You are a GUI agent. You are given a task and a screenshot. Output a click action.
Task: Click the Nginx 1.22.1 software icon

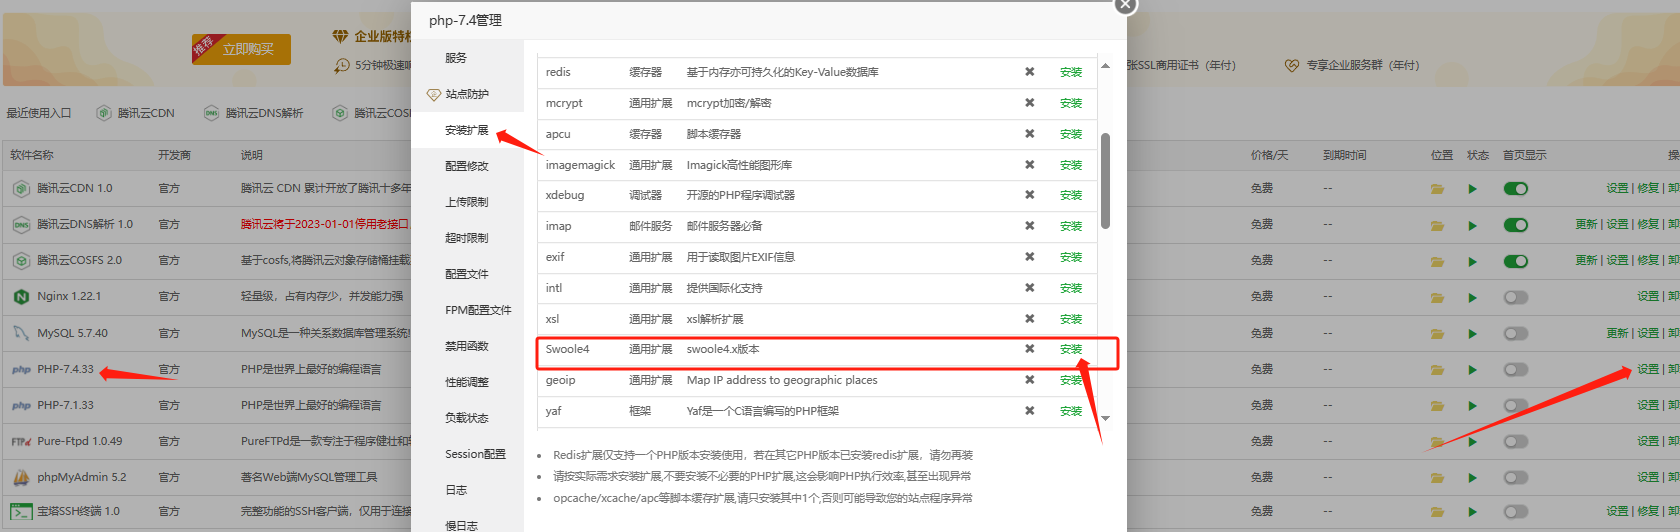[x=21, y=297]
